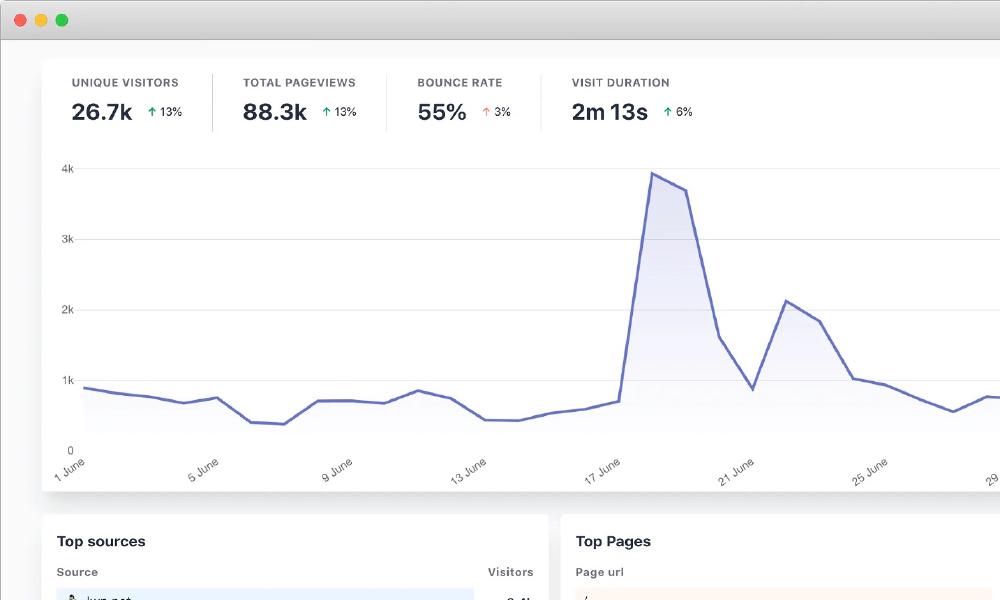Click the Top Pages heading
1000x600 pixels.
[x=613, y=541]
